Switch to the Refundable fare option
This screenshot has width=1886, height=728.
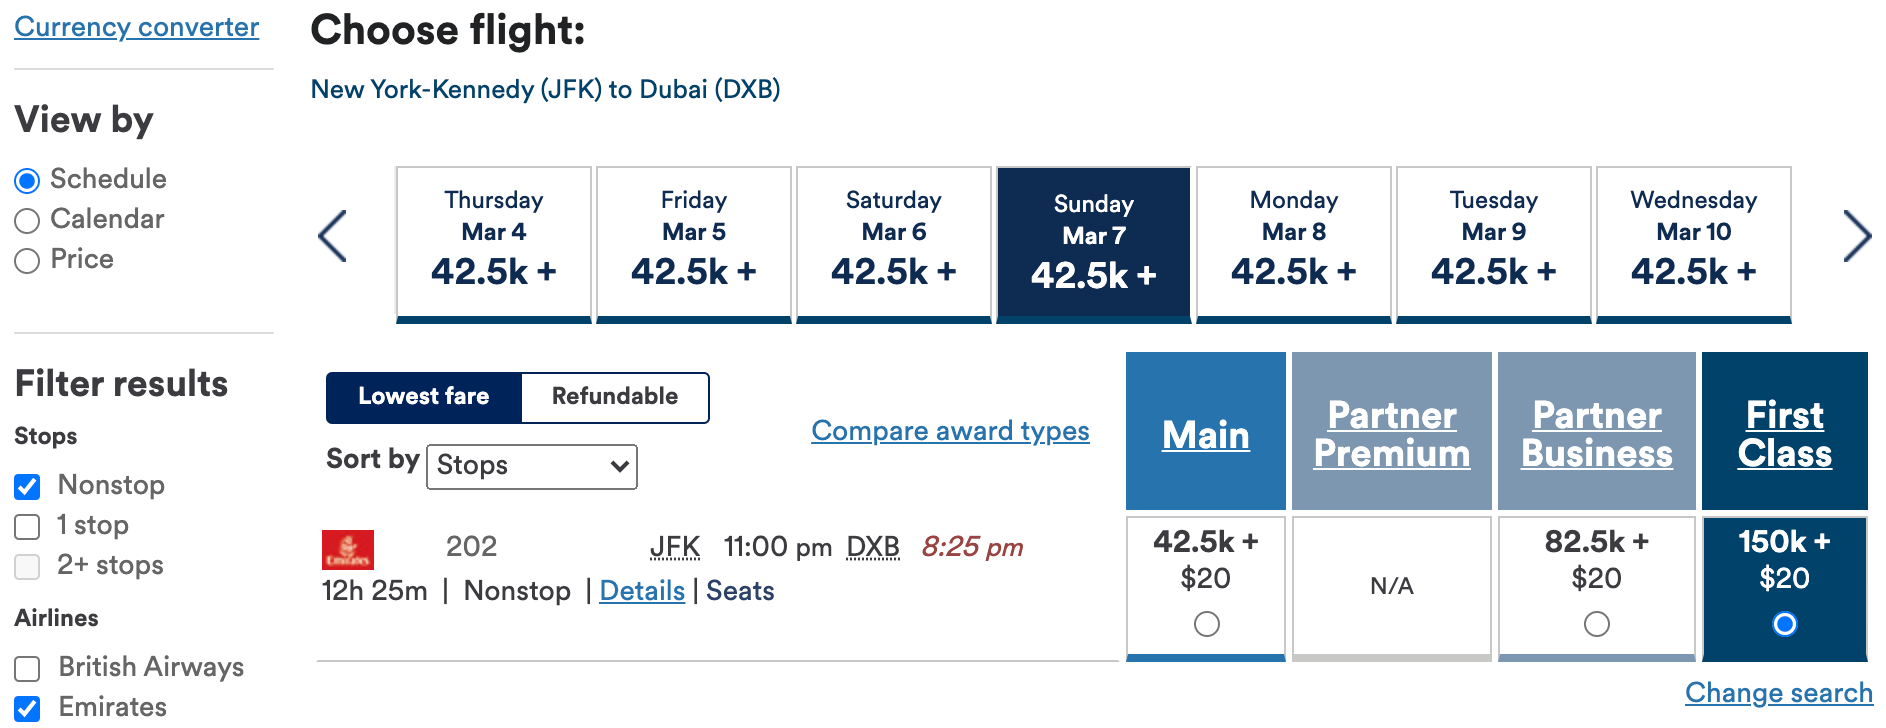[615, 397]
